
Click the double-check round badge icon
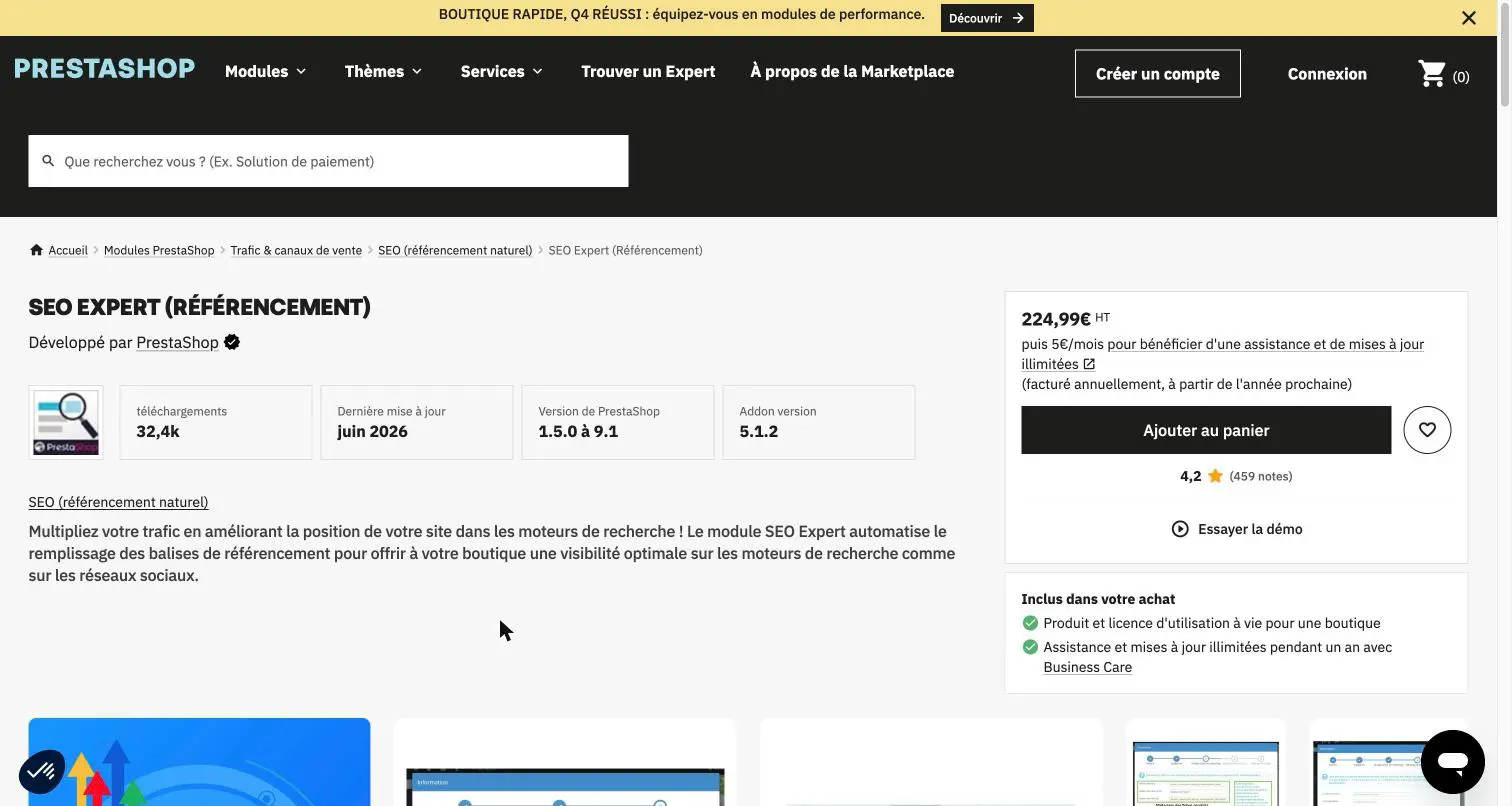(x=42, y=772)
